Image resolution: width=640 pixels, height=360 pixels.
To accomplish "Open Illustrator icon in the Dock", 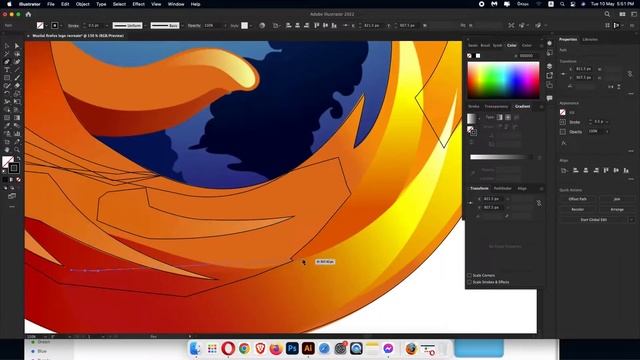I will [308, 349].
